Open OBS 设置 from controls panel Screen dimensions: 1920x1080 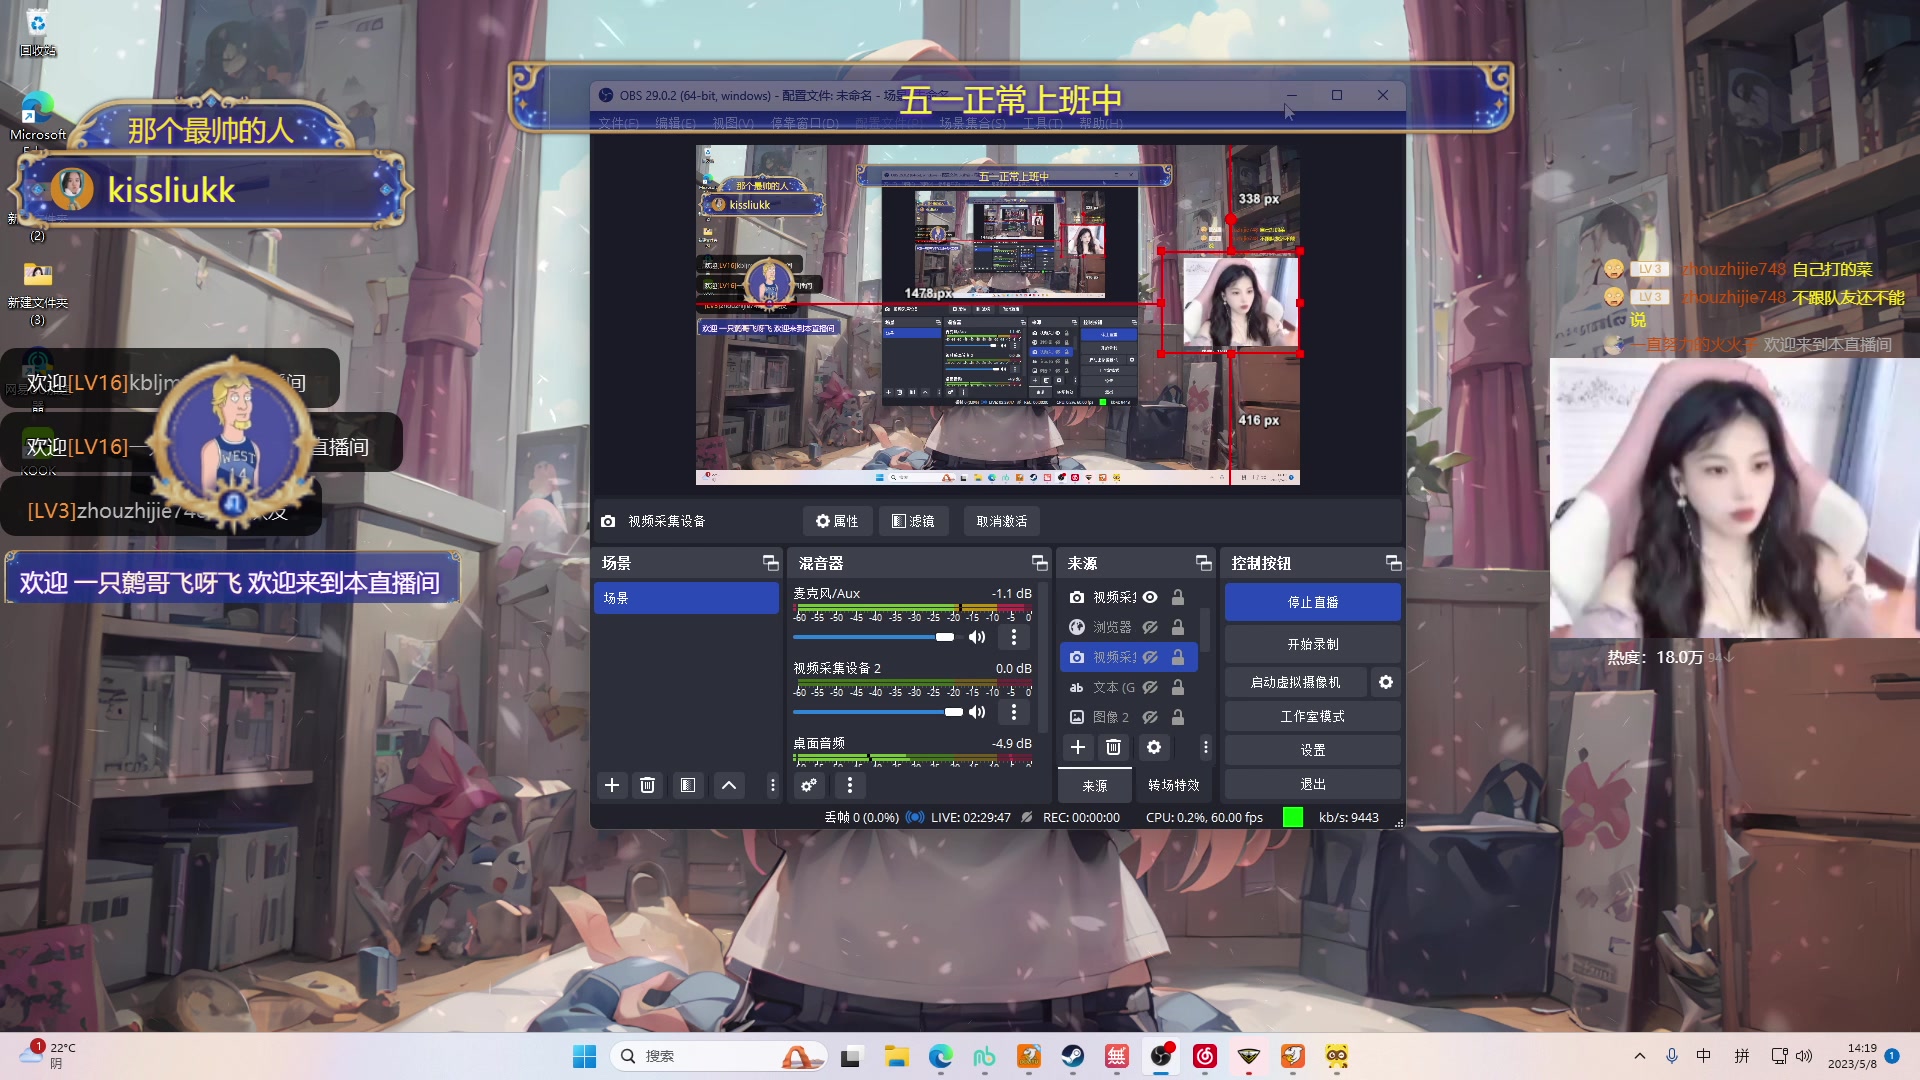(1312, 750)
